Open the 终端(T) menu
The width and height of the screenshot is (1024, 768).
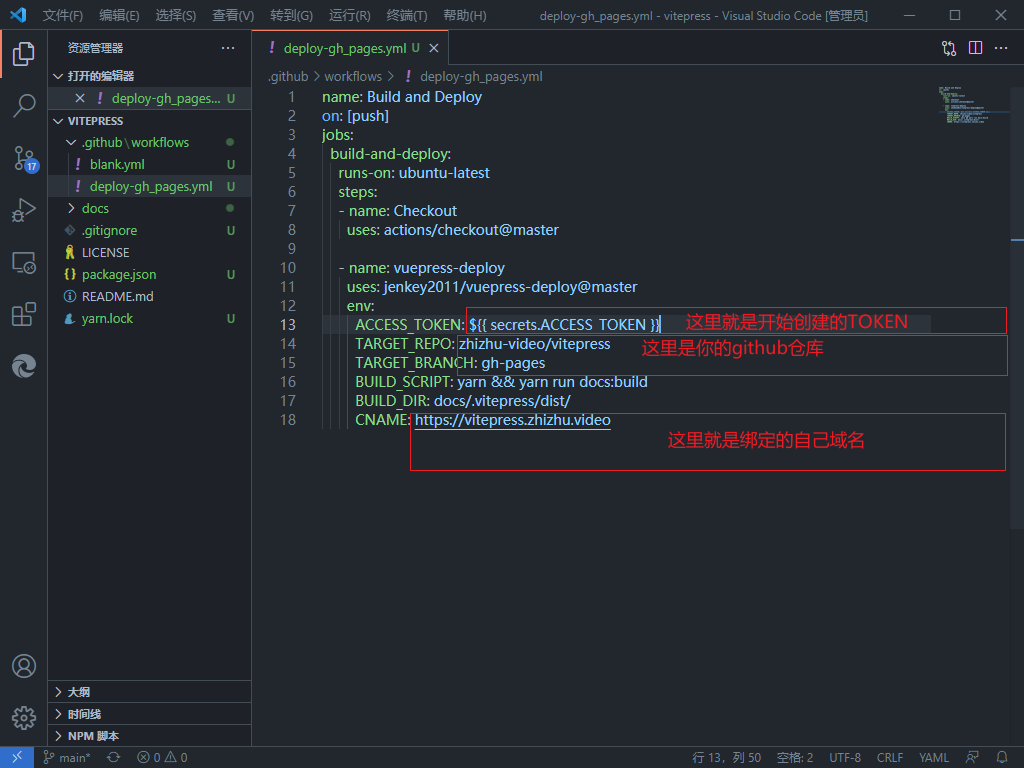click(x=407, y=15)
